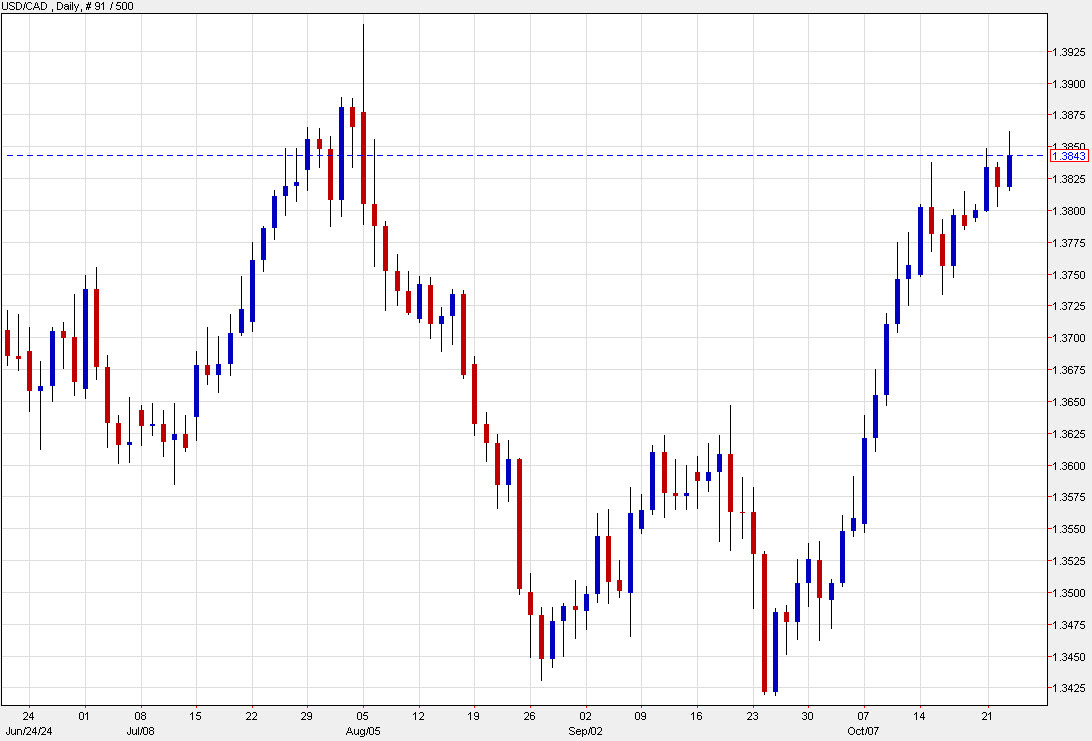Click the 1.3450 price axis label
The image size is (1092, 741).
pos(1068,657)
